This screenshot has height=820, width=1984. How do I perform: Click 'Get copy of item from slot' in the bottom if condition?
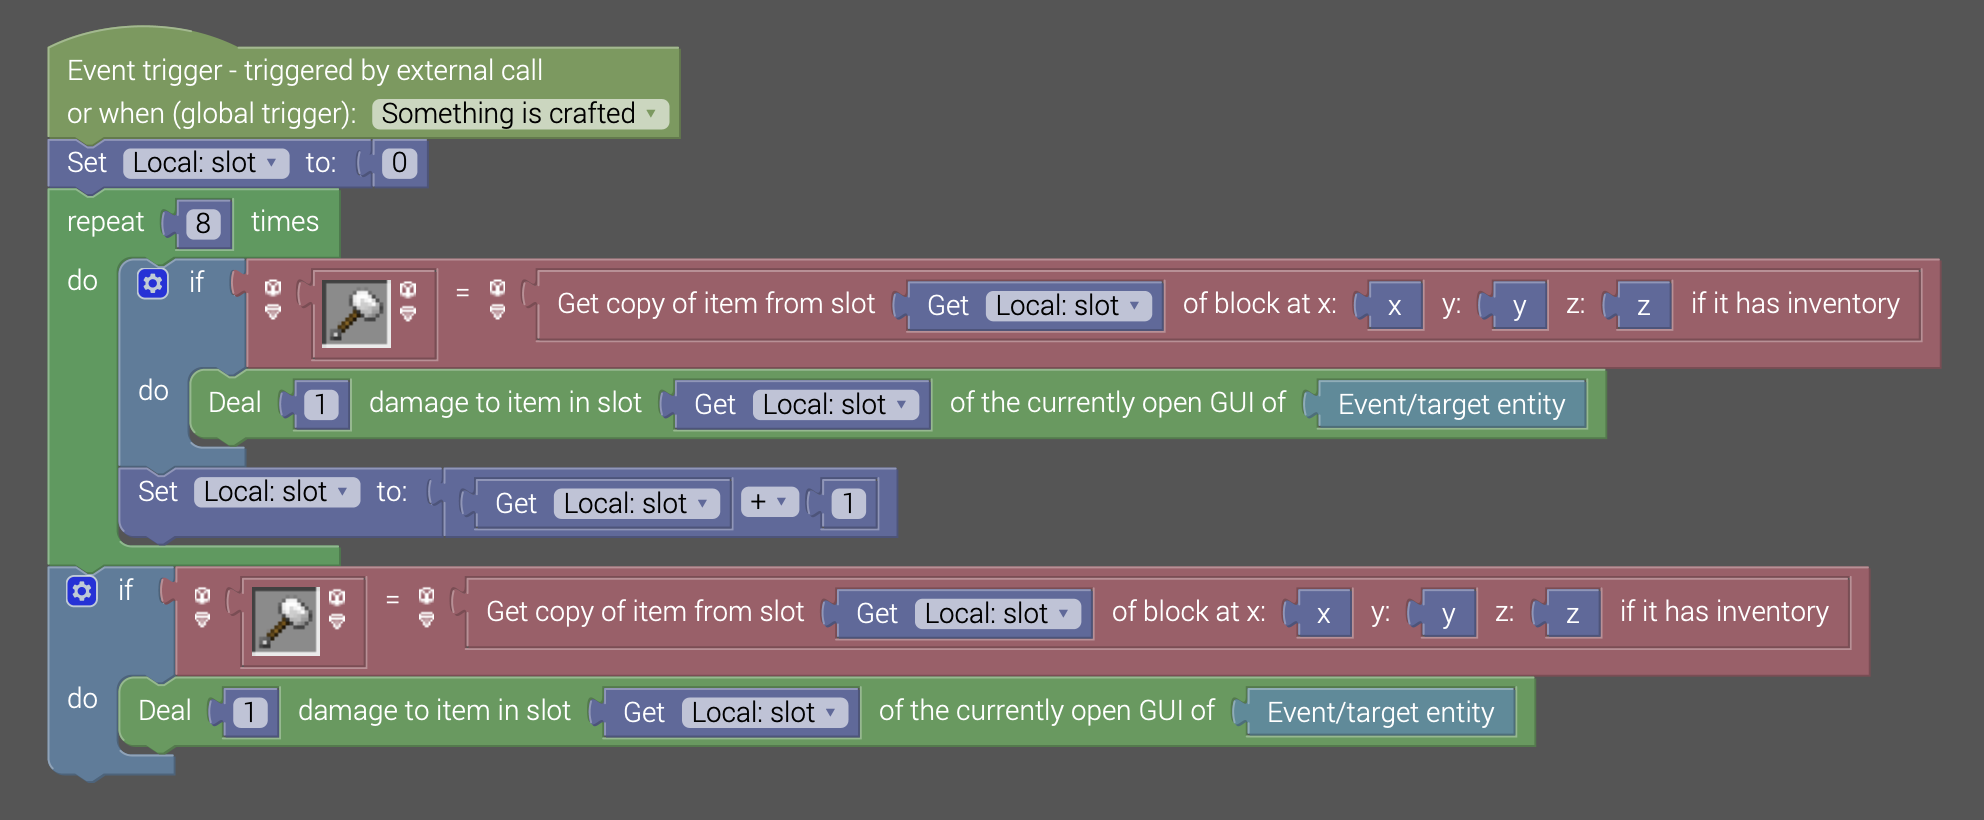645,611
